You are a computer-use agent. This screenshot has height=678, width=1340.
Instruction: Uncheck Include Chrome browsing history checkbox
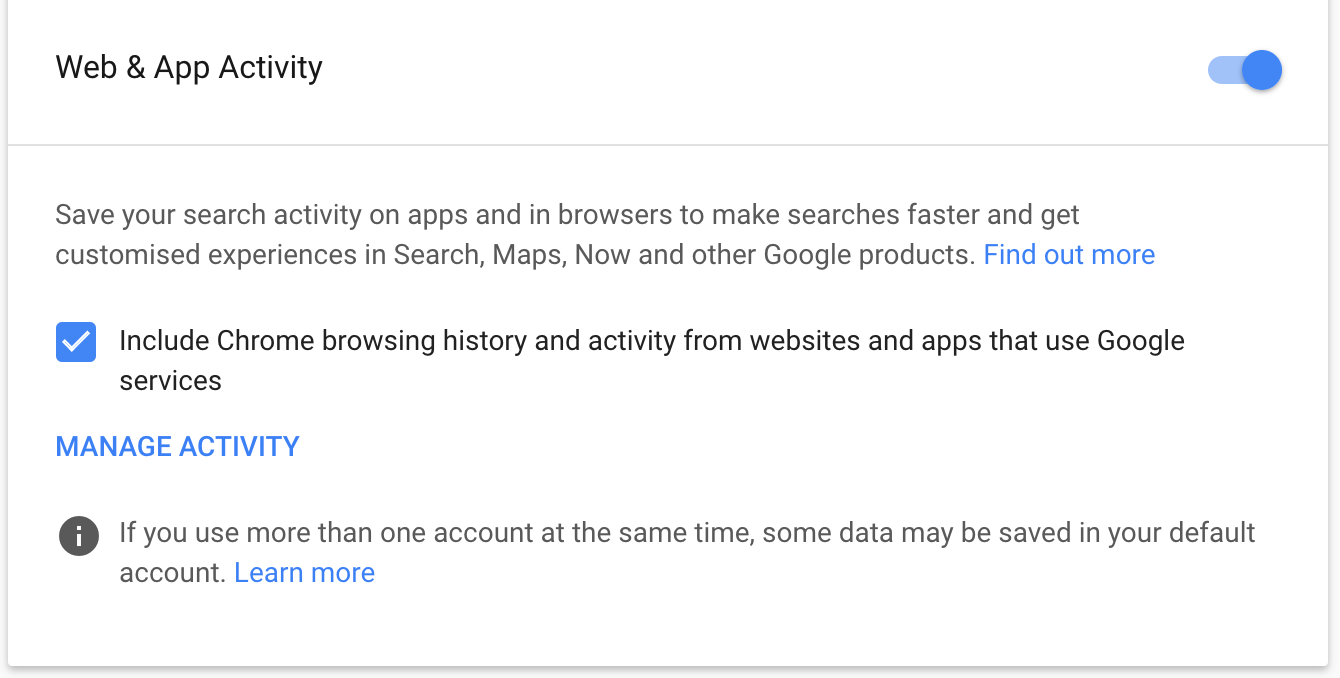[76, 342]
